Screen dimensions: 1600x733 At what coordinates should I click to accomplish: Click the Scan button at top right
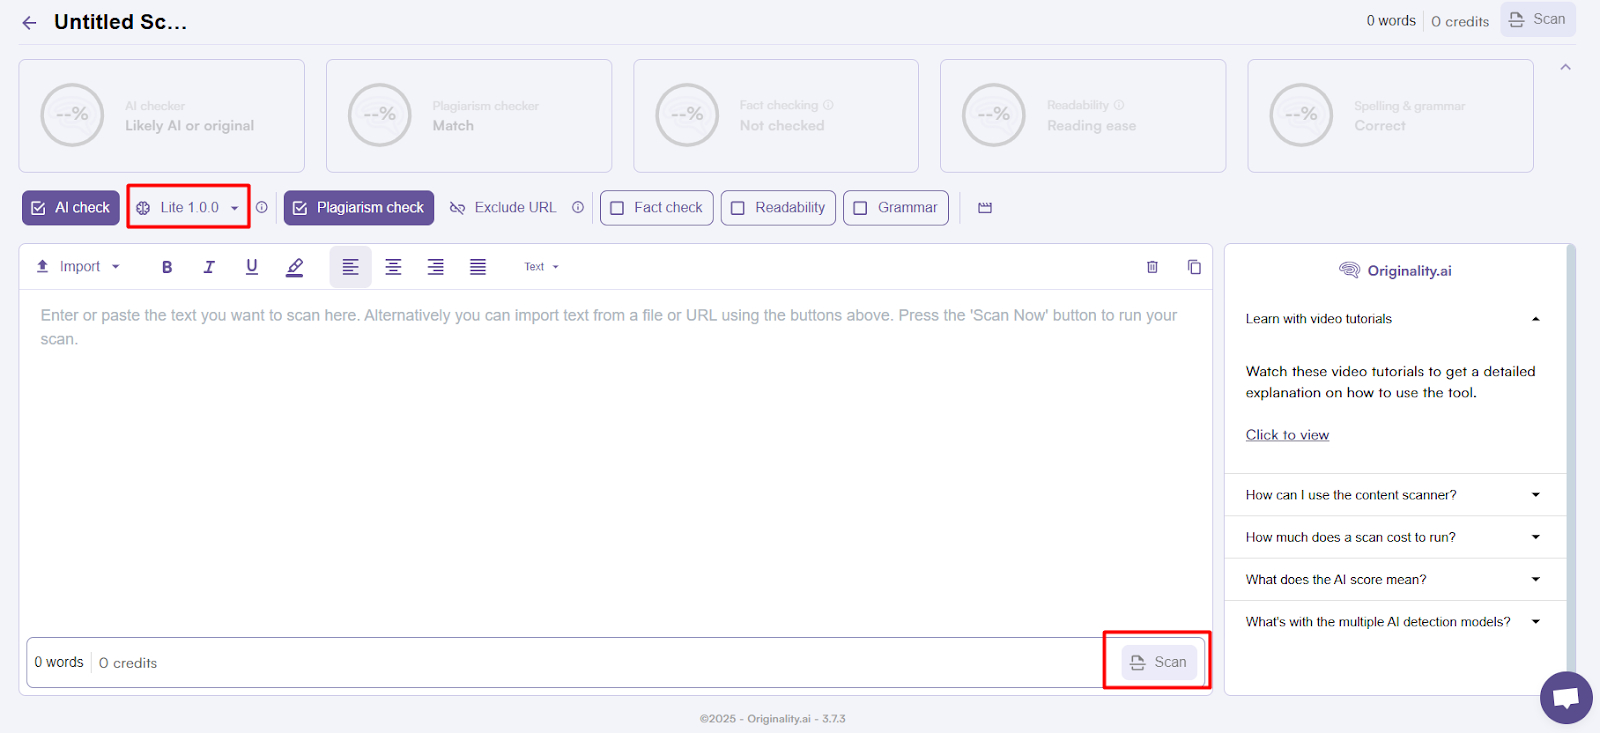(x=1538, y=20)
